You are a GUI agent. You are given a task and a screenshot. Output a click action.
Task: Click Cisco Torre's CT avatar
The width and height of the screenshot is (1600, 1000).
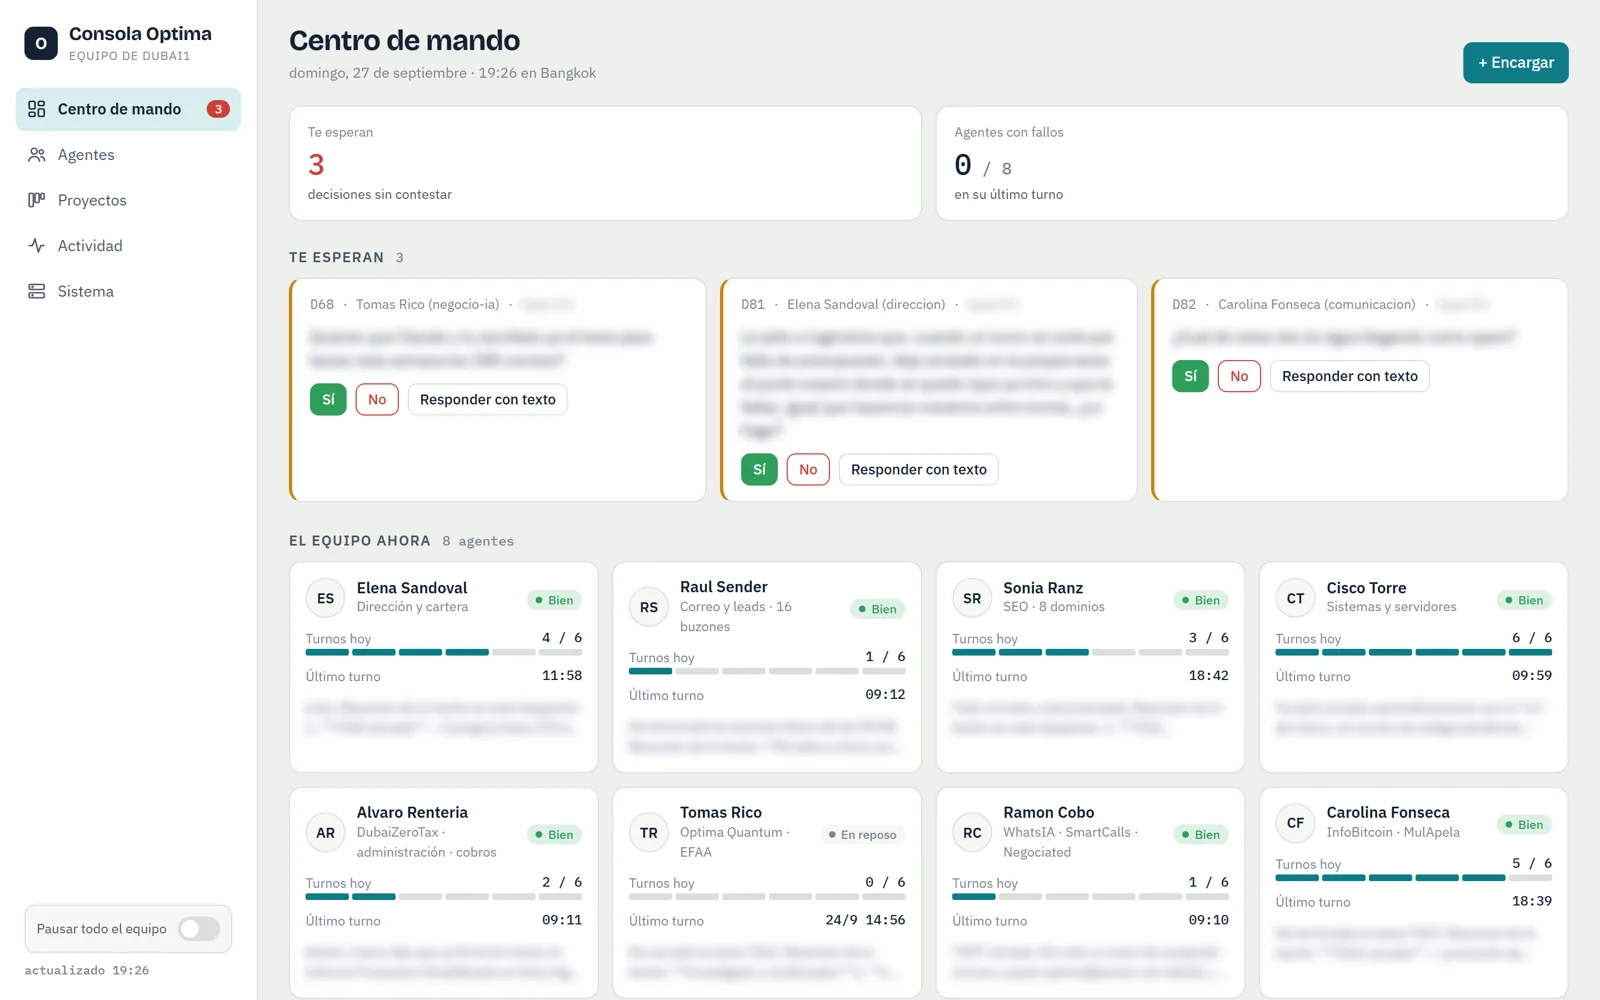click(1296, 598)
